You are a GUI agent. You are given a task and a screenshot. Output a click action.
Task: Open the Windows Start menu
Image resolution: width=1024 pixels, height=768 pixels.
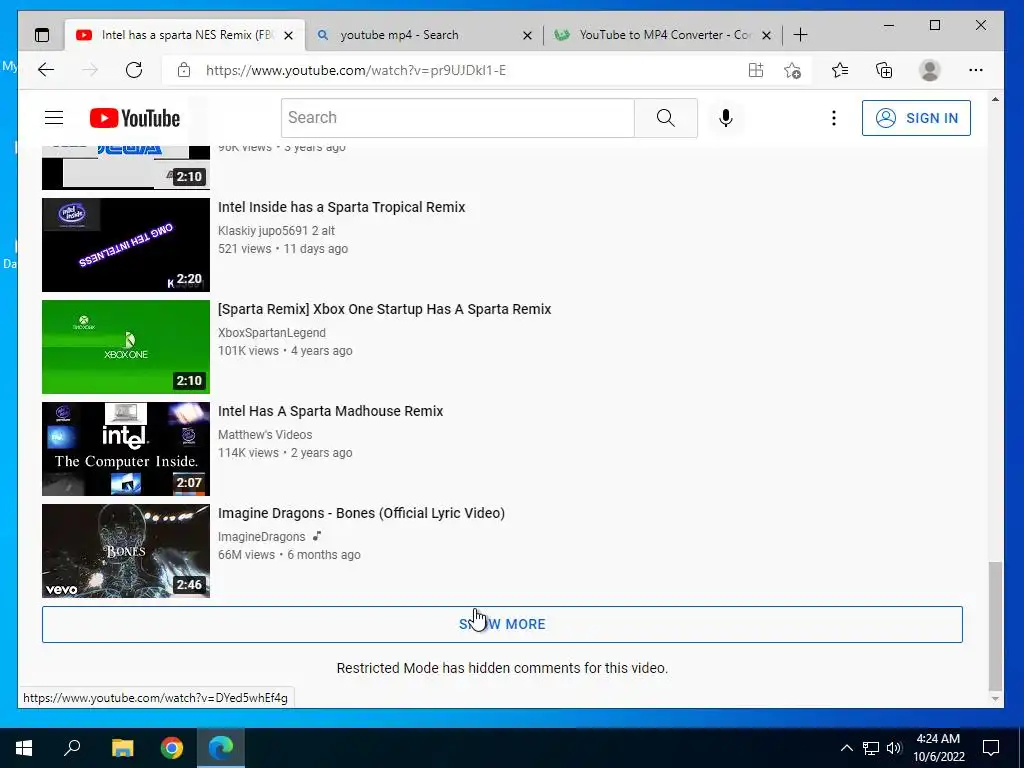pos(24,747)
